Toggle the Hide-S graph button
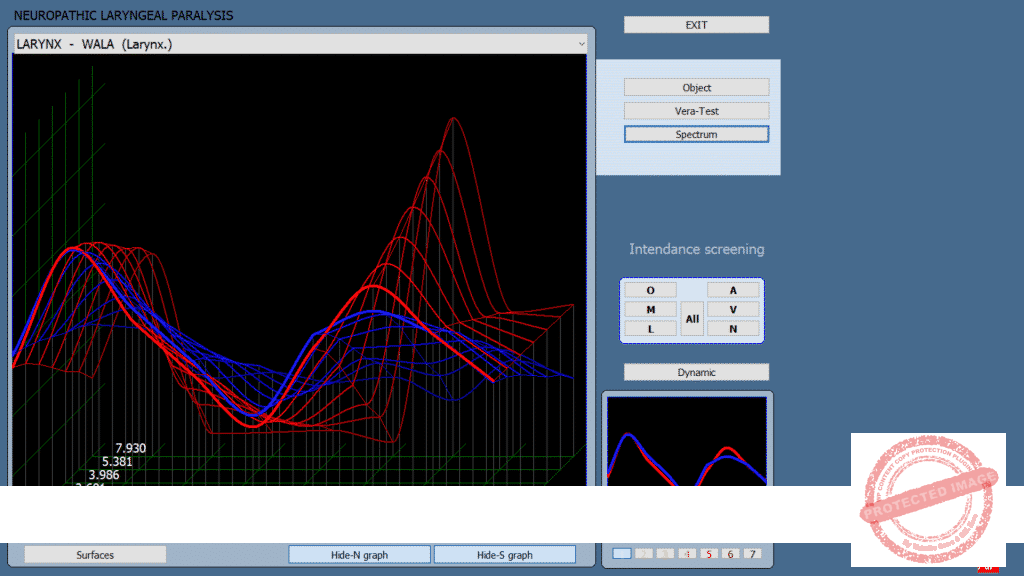 (x=504, y=555)
